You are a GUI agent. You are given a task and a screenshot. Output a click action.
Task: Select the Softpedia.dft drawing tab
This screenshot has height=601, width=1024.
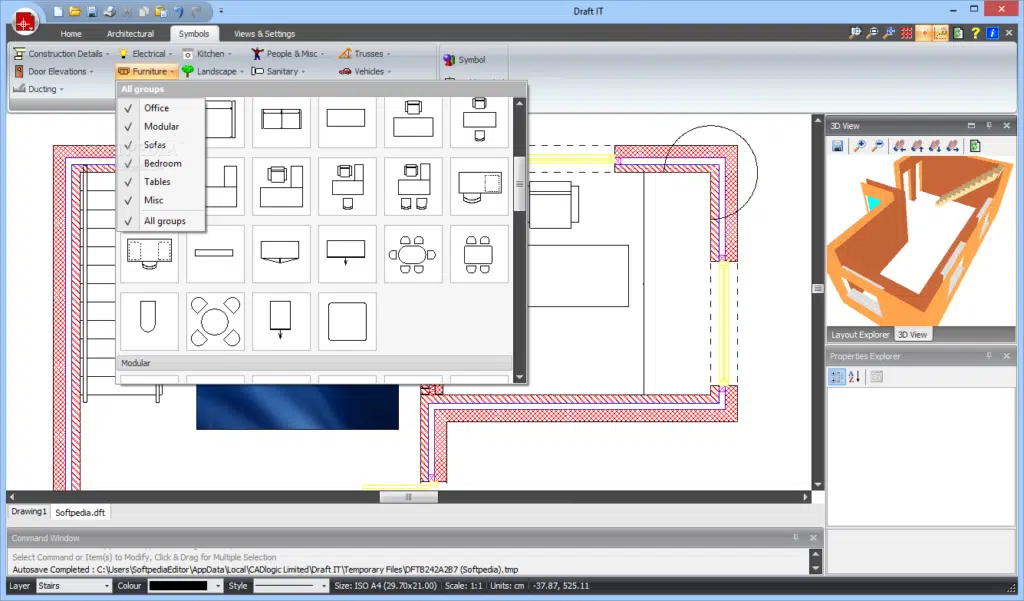(79, 511)
